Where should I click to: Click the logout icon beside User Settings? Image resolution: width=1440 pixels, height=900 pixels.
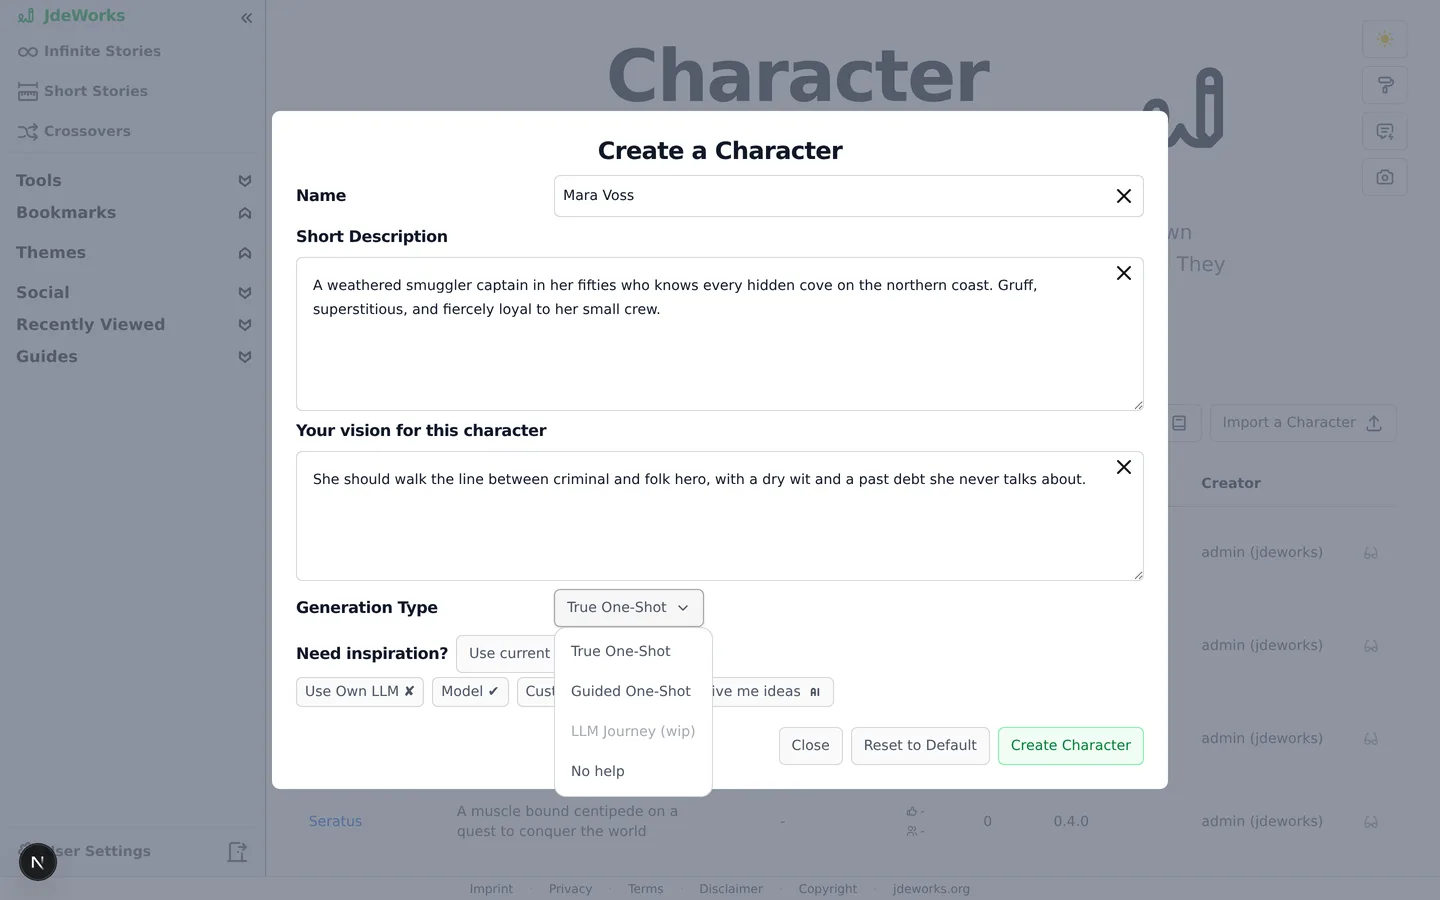(237, 852)
